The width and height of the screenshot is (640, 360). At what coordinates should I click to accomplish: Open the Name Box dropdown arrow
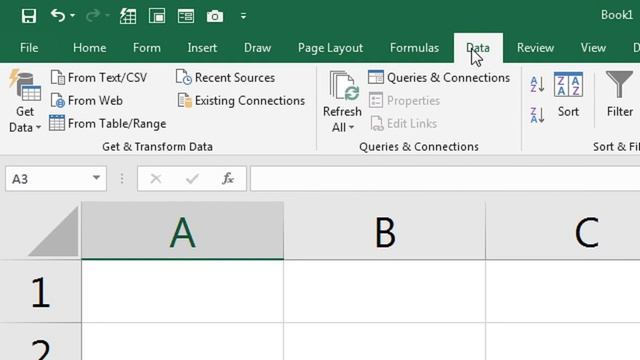tap(96, 178)
